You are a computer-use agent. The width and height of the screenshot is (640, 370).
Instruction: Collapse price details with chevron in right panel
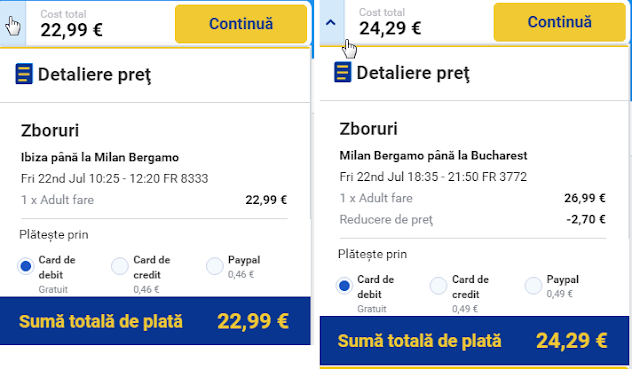(x=331, y=22)
